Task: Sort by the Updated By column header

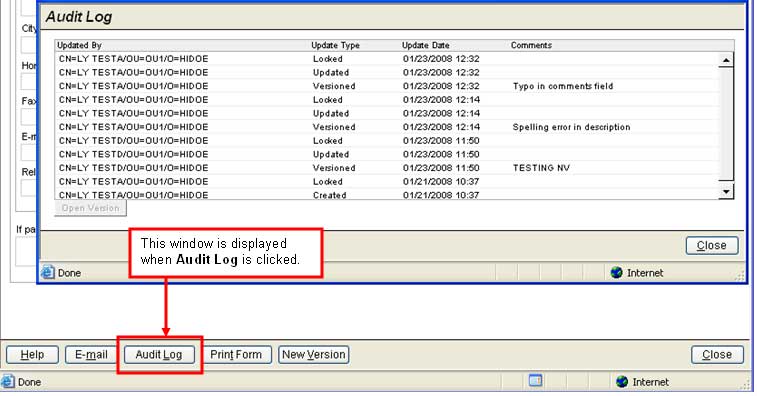Action: (x=80, y=45)
